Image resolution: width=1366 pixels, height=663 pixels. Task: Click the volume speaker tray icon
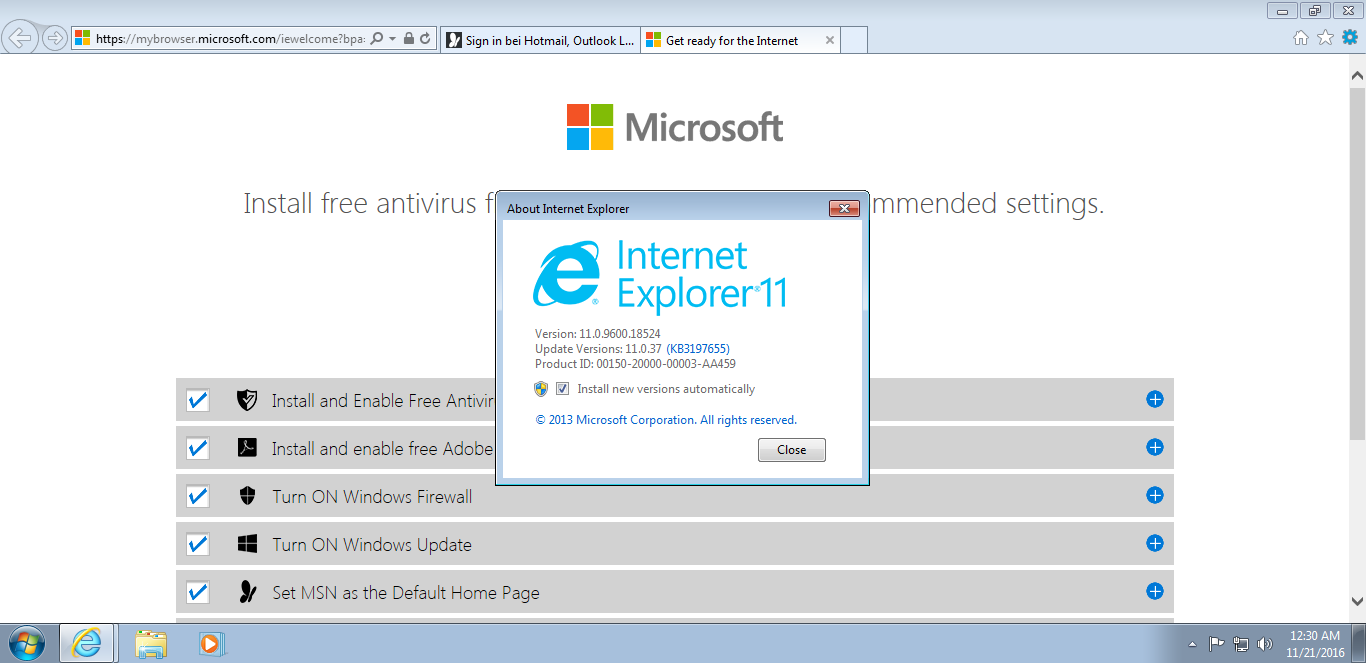click(x=1265, y=644)
